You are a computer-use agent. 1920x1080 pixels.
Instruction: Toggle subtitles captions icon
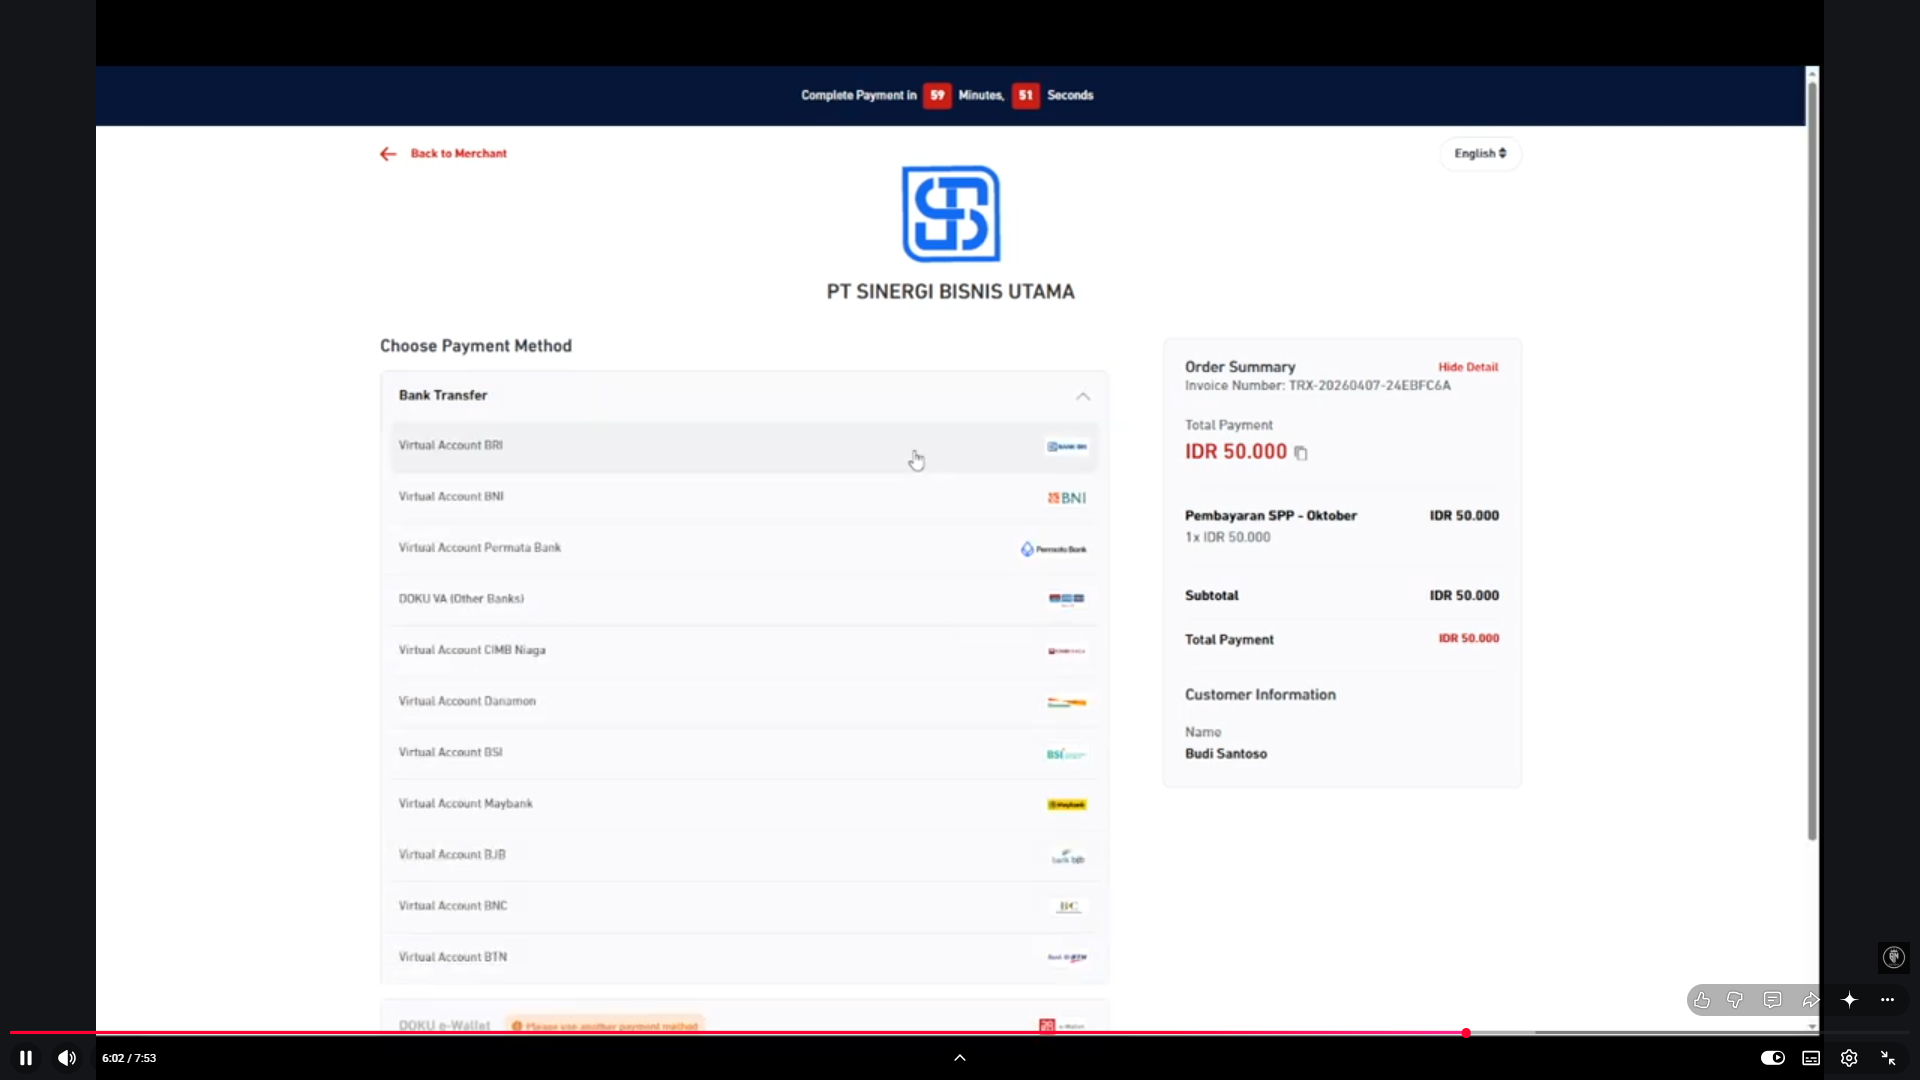point(1811,1058)
